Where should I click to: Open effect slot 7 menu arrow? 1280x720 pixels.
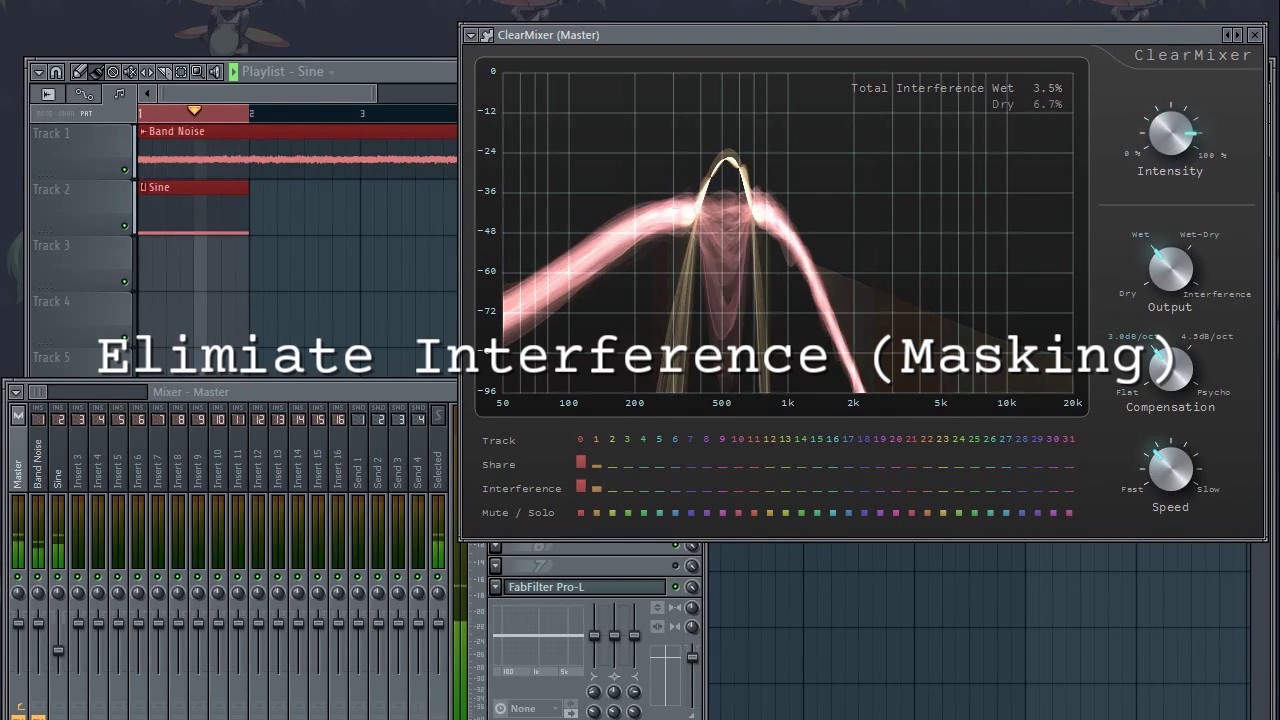point(495,566)
